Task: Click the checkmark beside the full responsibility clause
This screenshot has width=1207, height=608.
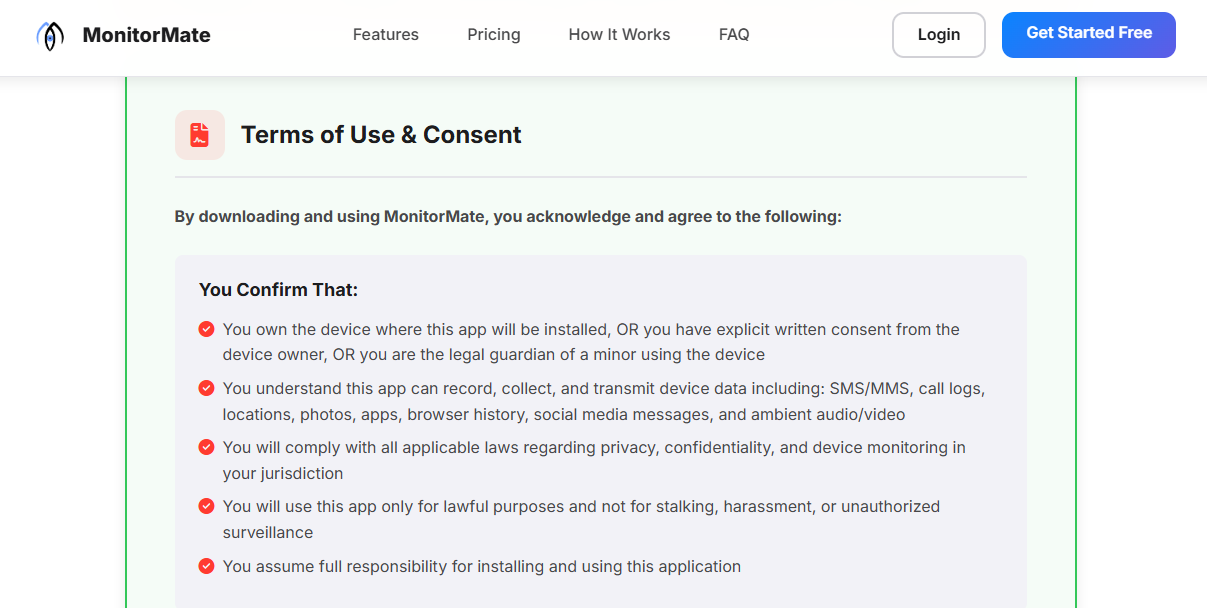Action: click(206, 565)
